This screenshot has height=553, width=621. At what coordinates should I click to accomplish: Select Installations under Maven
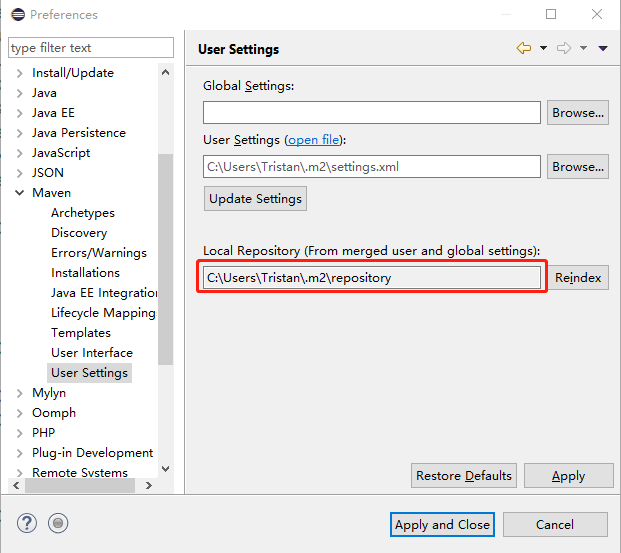(86, 273)
